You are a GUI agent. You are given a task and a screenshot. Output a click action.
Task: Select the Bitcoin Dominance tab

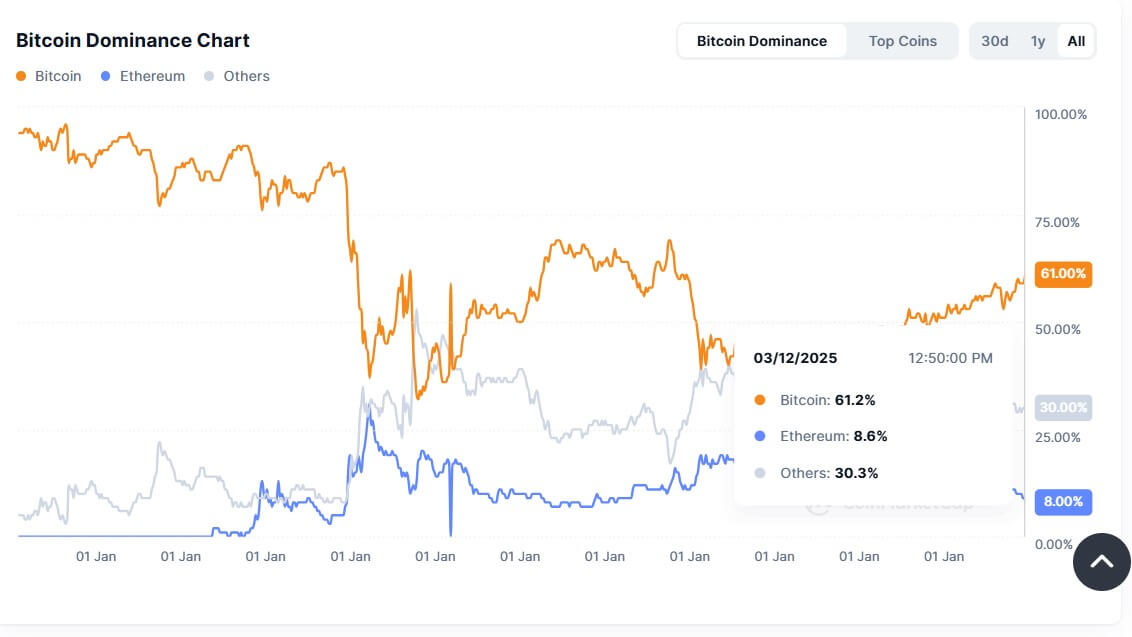point(762,41)
